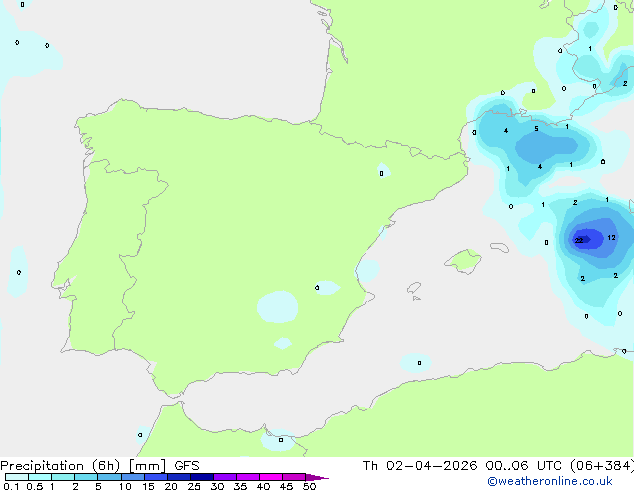Click the legend label '0.5'
Image resolution: width=634 pixels, height=490 pixels.
click(x=35, y=486)
